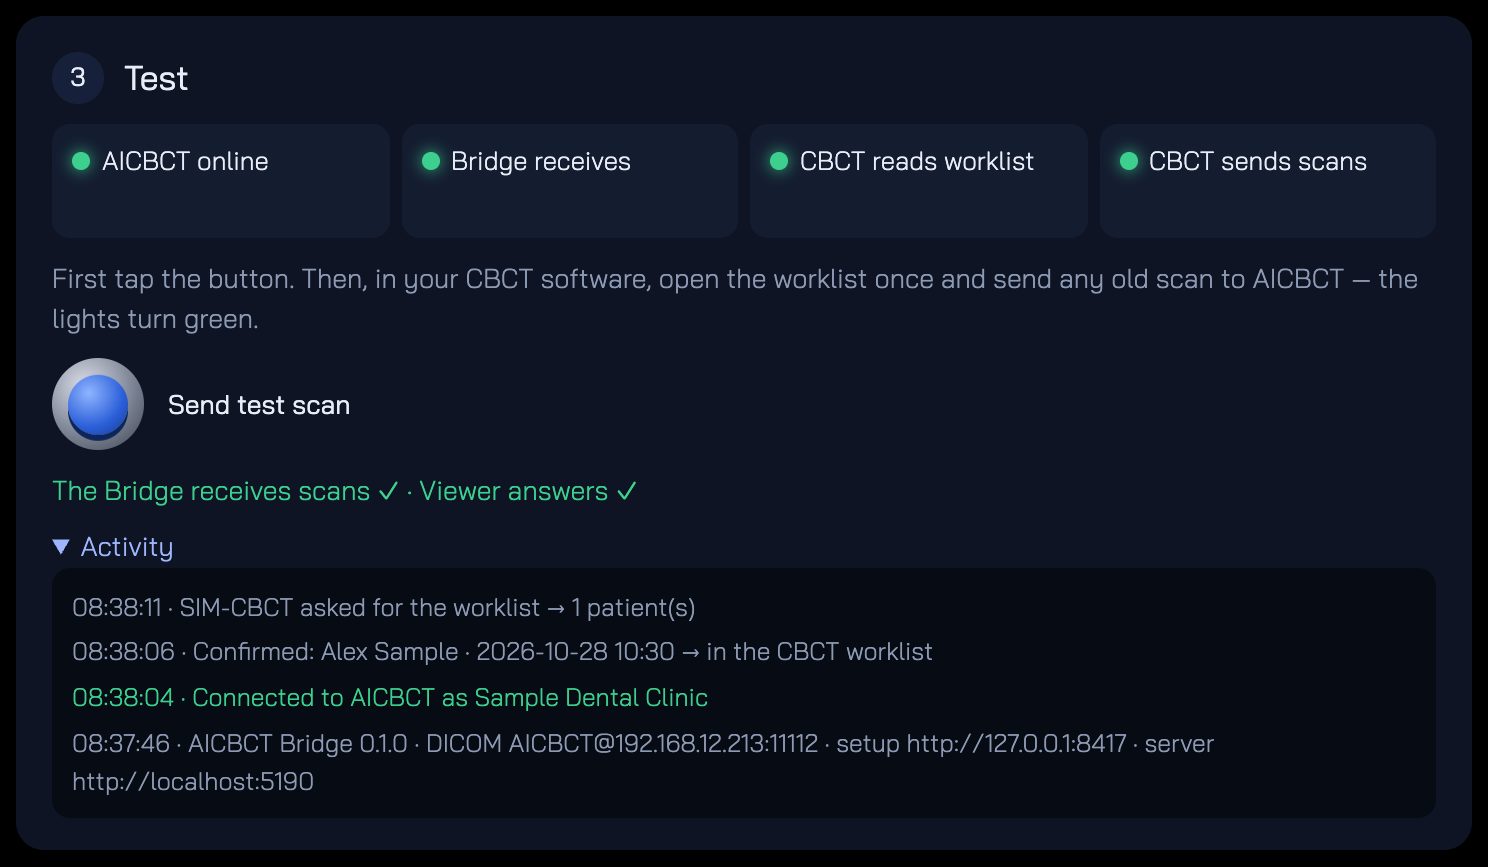Click the Send test scan label
This screenshot has height=867, width=1488.
(259, 405)
